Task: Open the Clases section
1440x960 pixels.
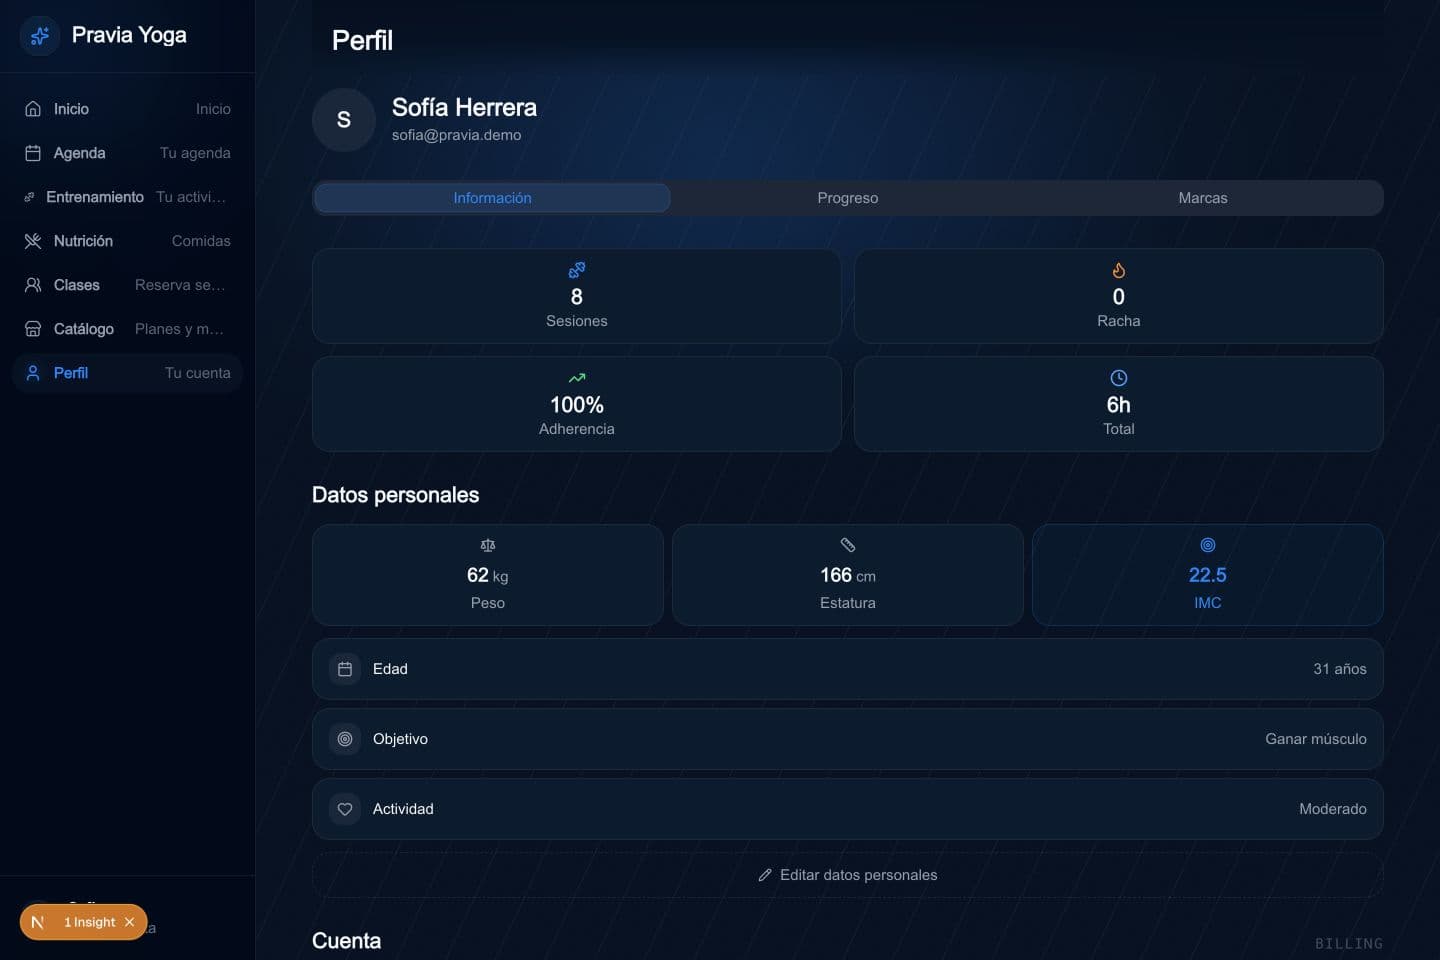Action: 127,285
